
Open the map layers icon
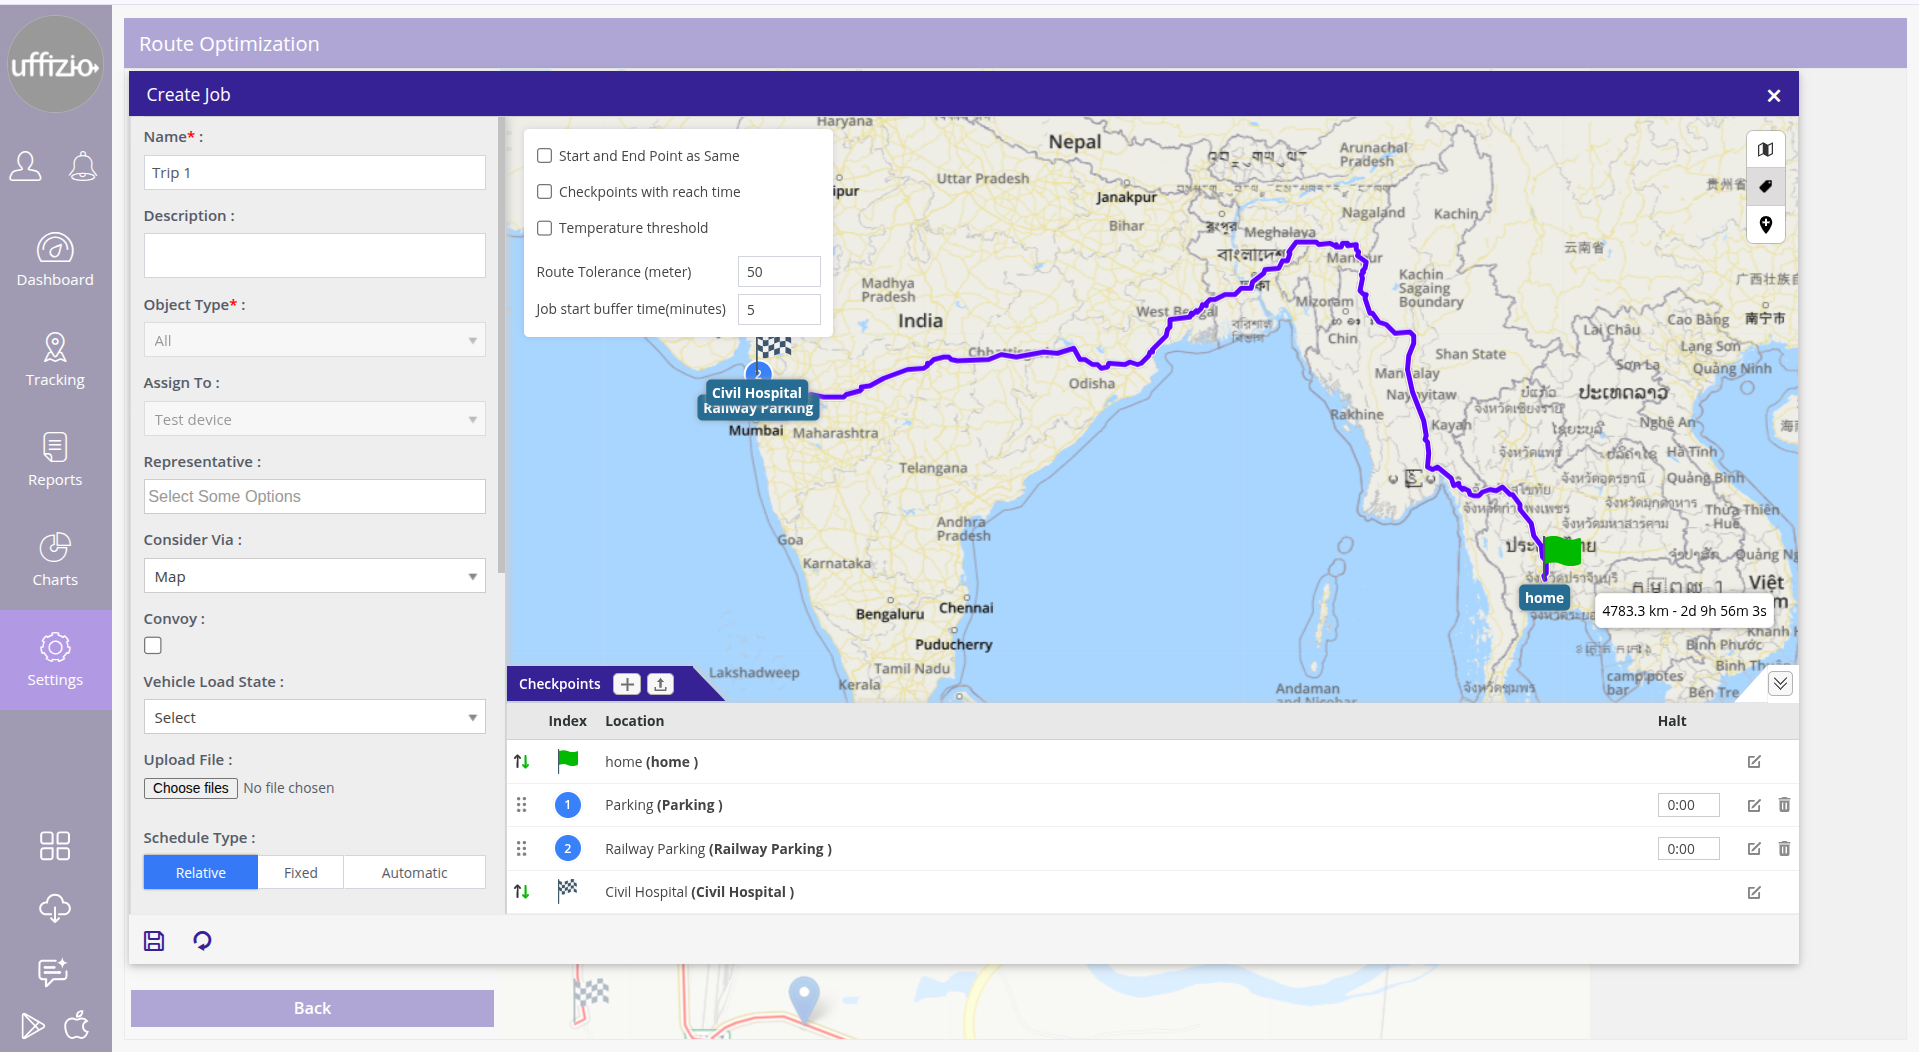[x=1766, y=150]
